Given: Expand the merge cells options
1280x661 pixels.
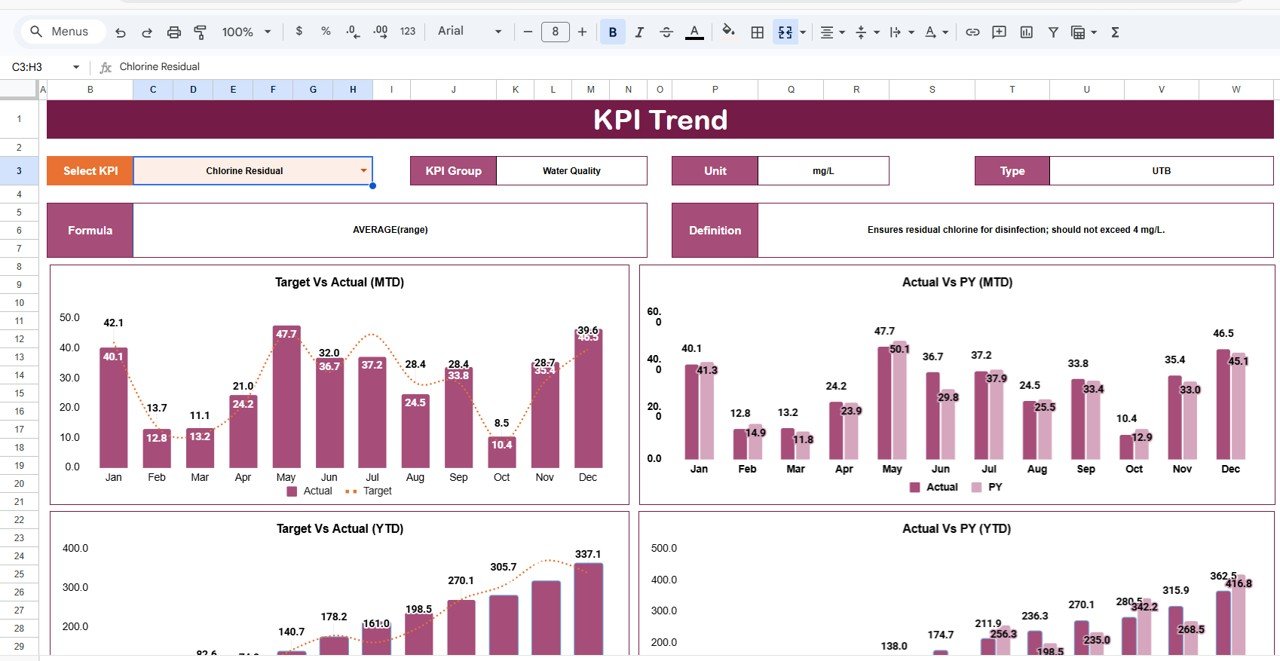Looking at the screenshot, I should [803, 31].
